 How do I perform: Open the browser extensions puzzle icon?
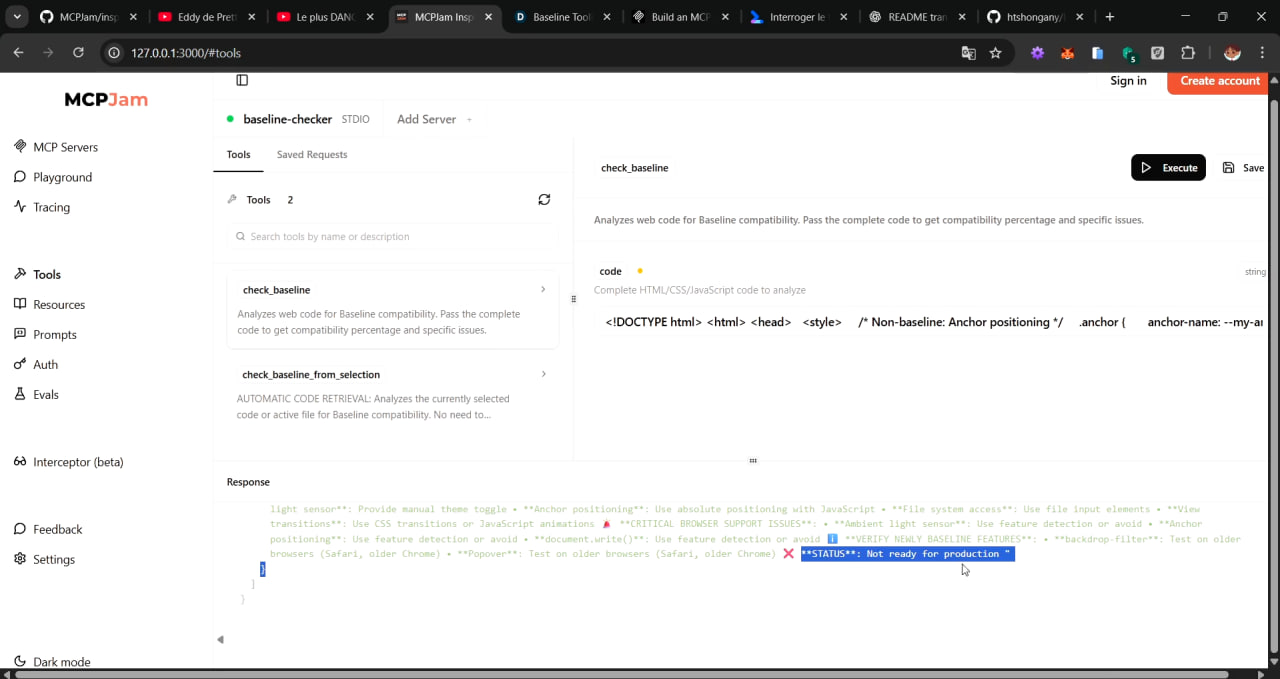1188,53
